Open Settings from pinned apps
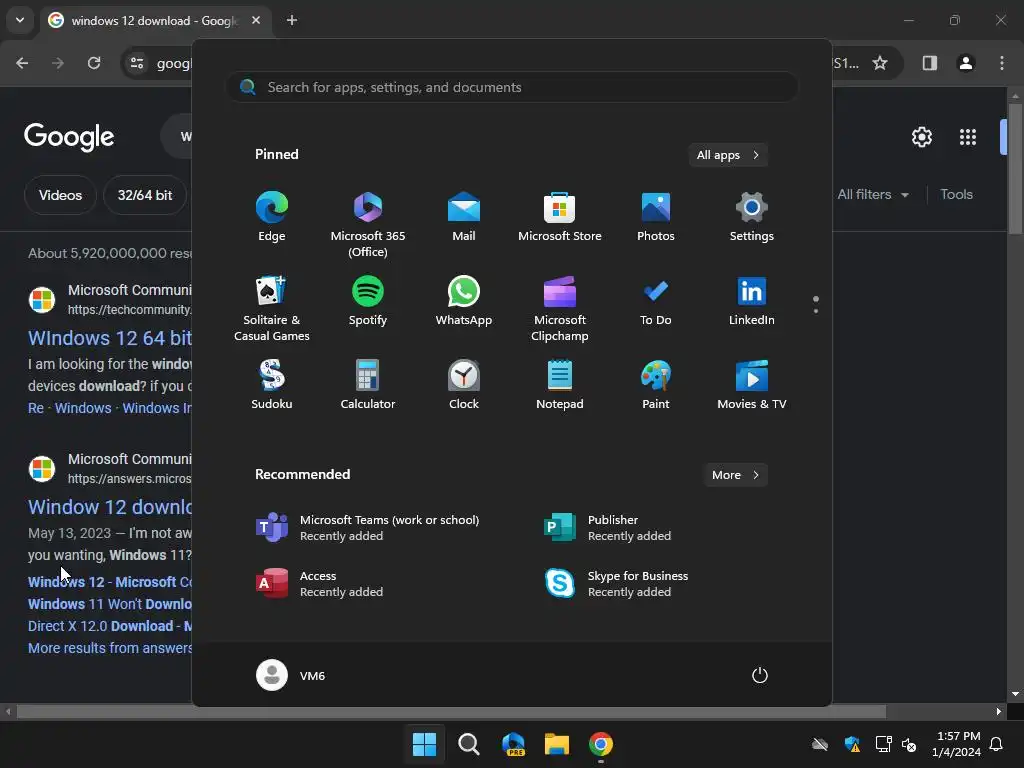Viewport: 1024px width, 768px height. point(752,217)
